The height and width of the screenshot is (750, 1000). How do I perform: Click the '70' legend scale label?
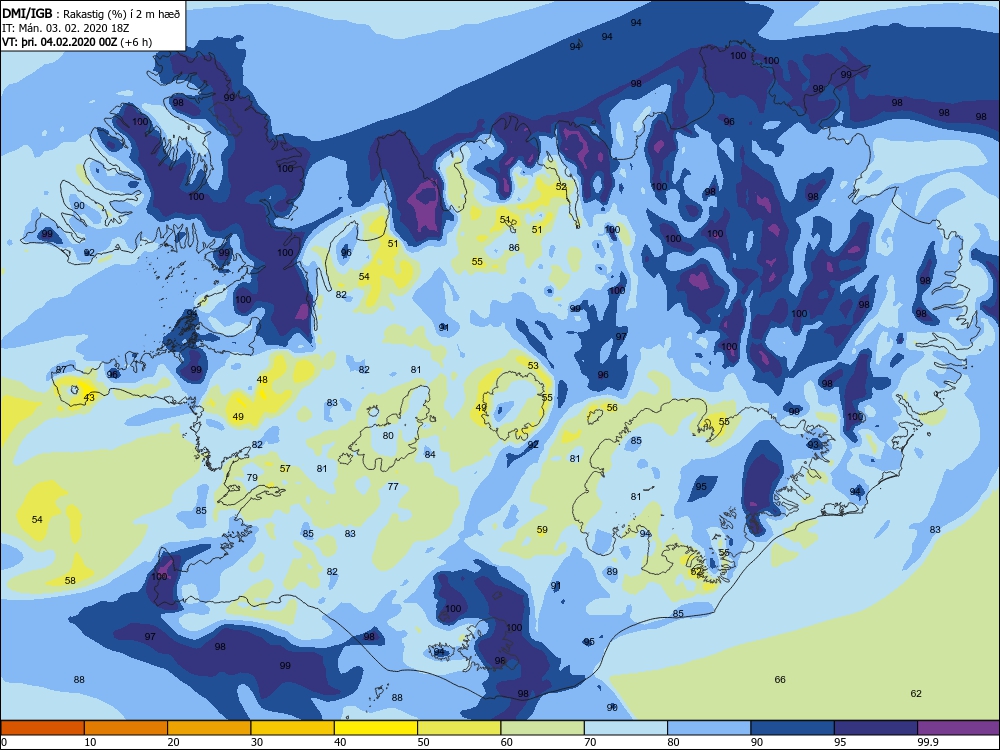(590, 742)
